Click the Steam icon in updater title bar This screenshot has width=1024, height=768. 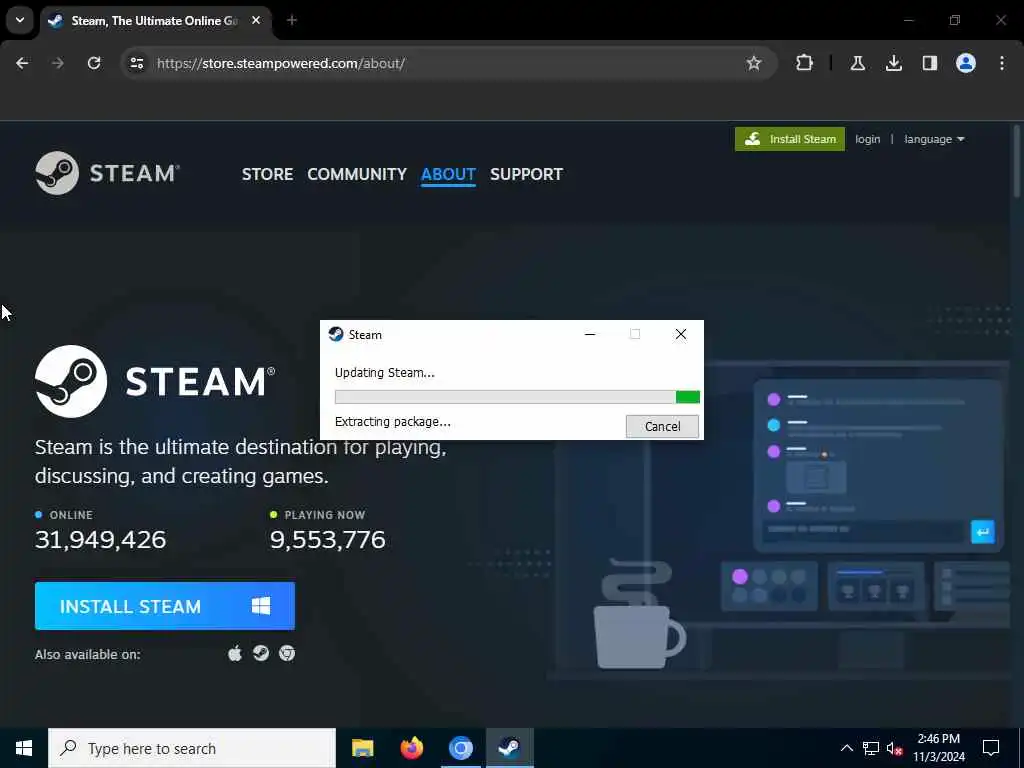coord(336,334)
